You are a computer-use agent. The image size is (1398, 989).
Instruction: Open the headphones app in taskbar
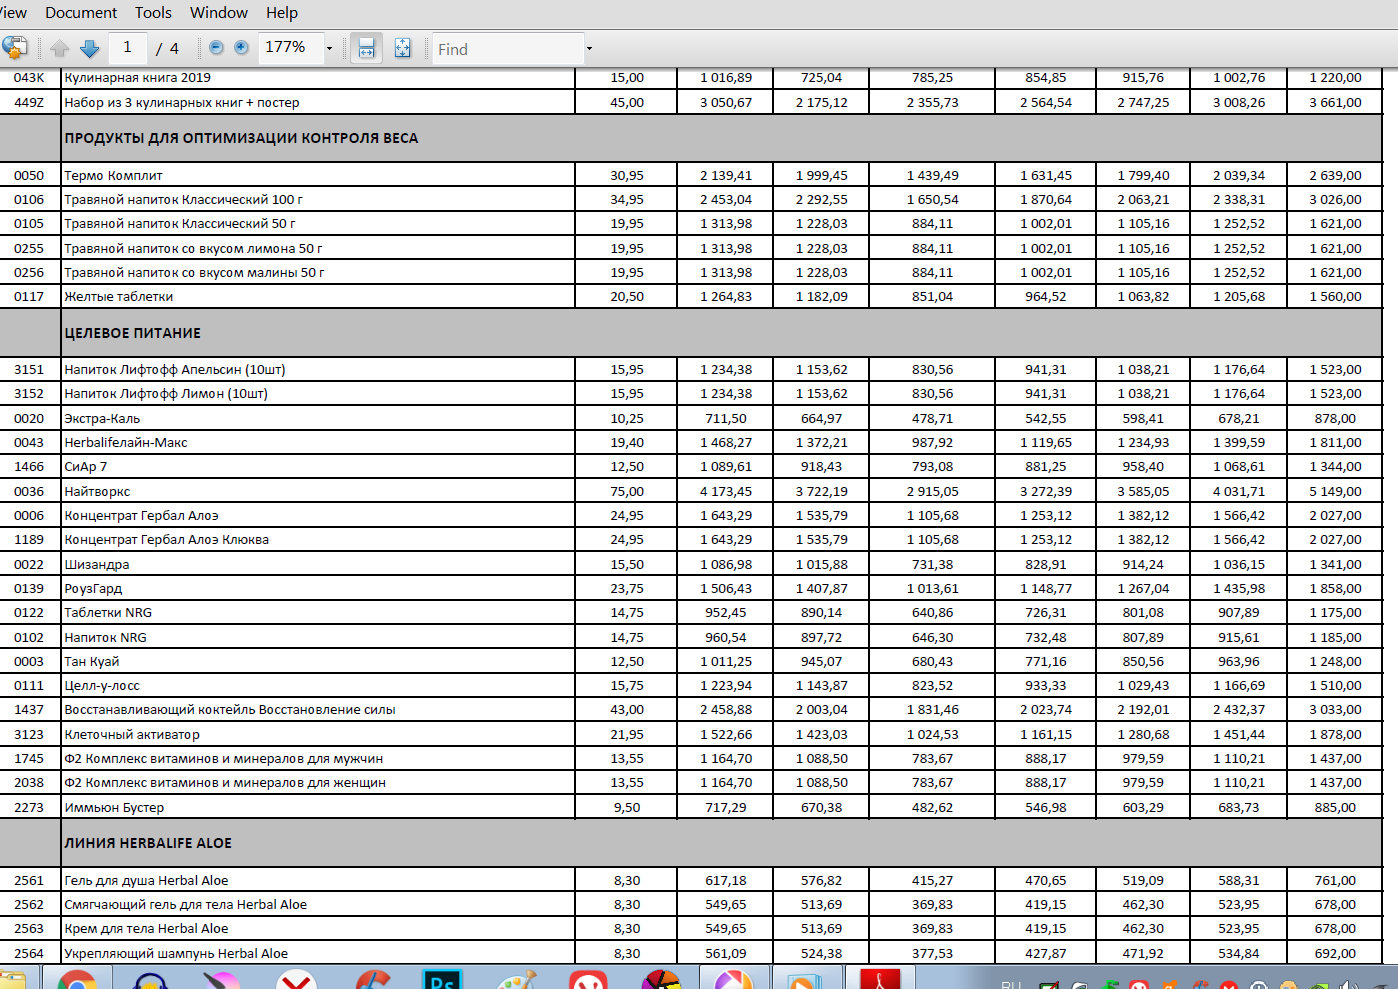coord(150,979)
